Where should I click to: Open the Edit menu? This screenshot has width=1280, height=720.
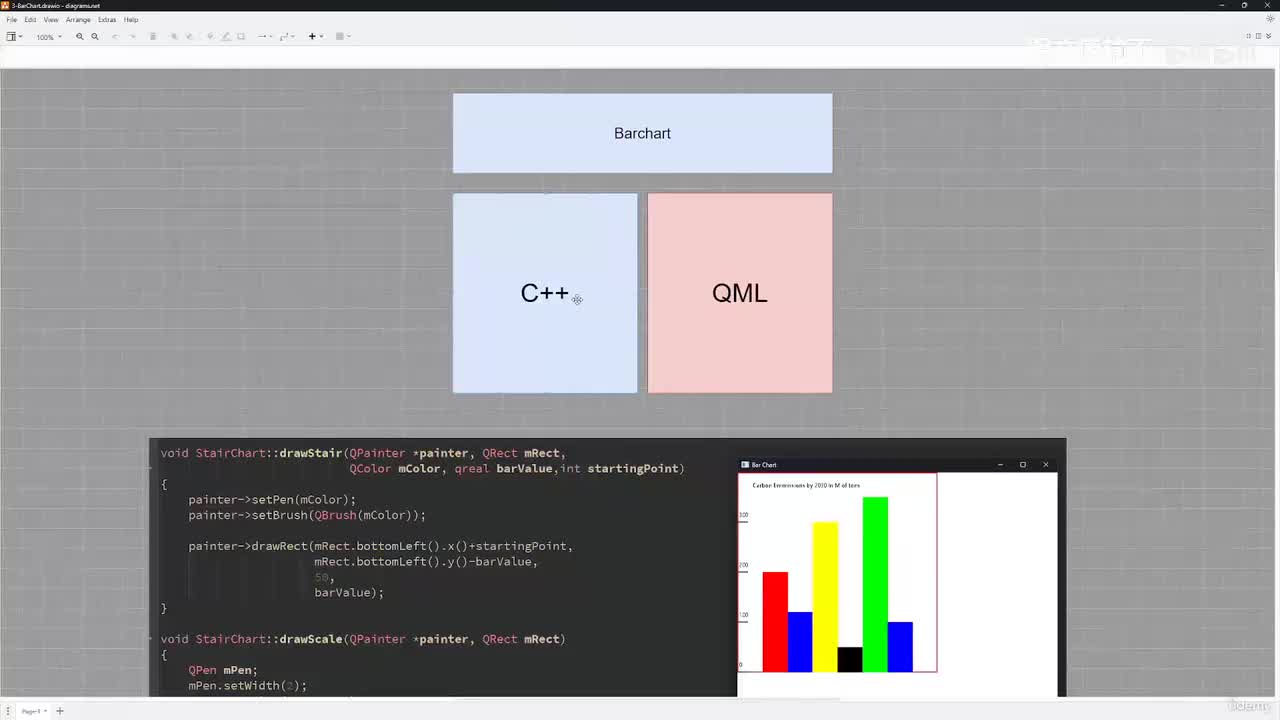pos(30,20)
